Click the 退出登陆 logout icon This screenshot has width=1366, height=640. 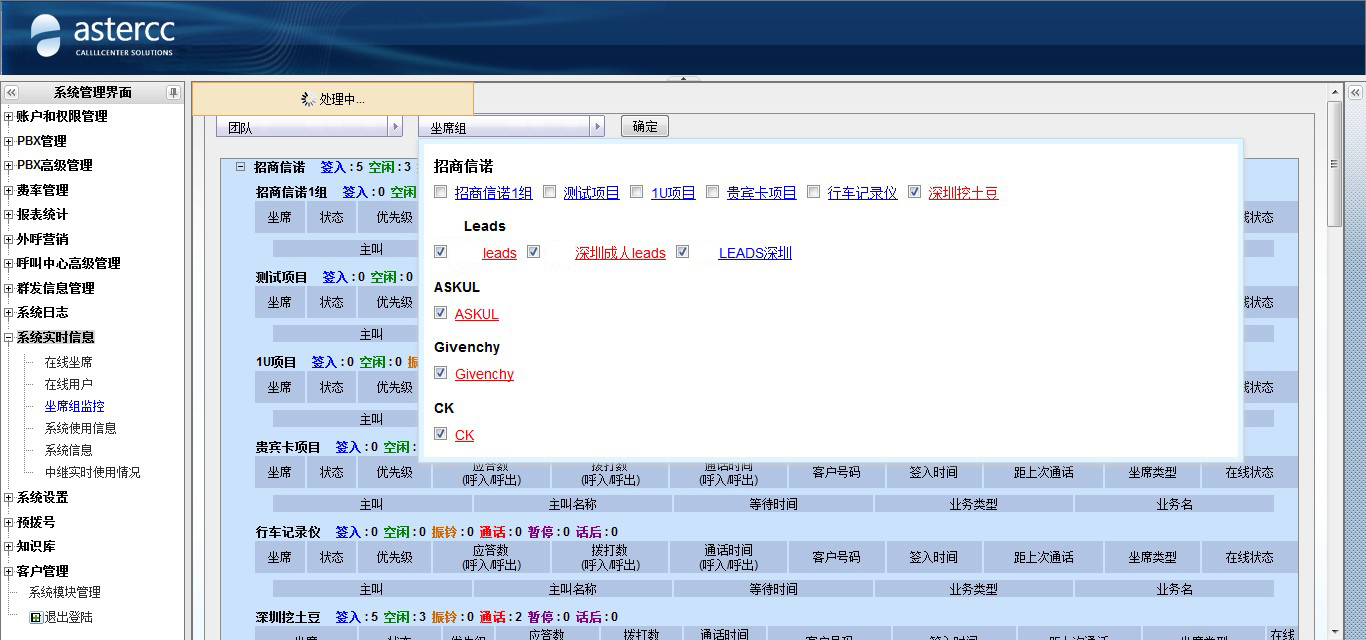(x=36, y=617)
